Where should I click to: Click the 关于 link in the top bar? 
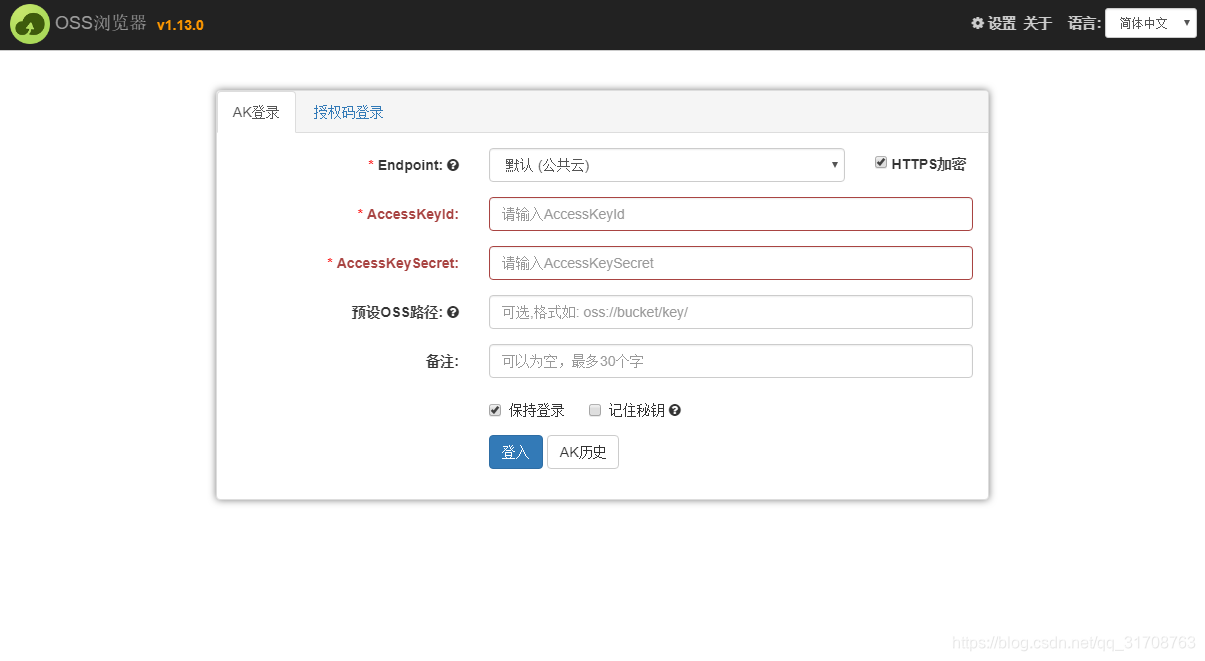tap(1037, 23)
